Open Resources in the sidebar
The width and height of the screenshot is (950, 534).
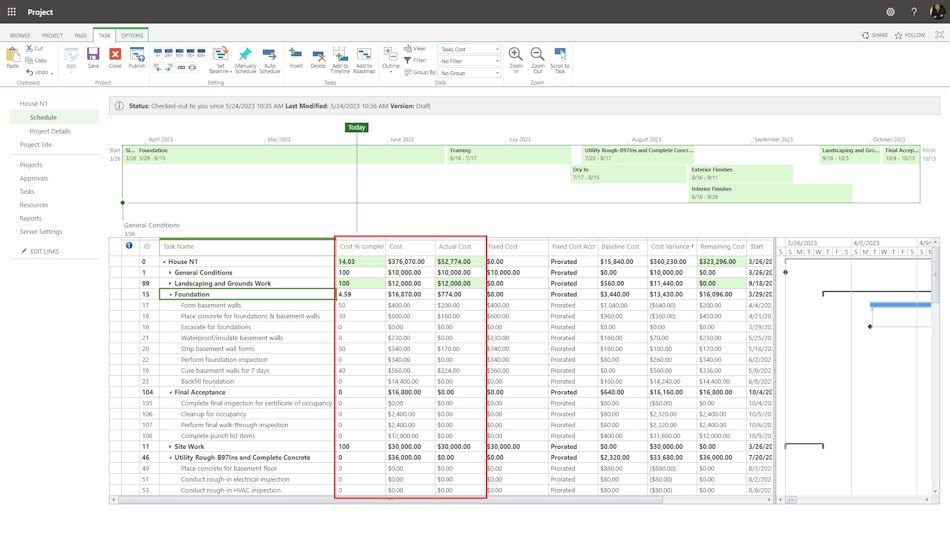point(33,205)
